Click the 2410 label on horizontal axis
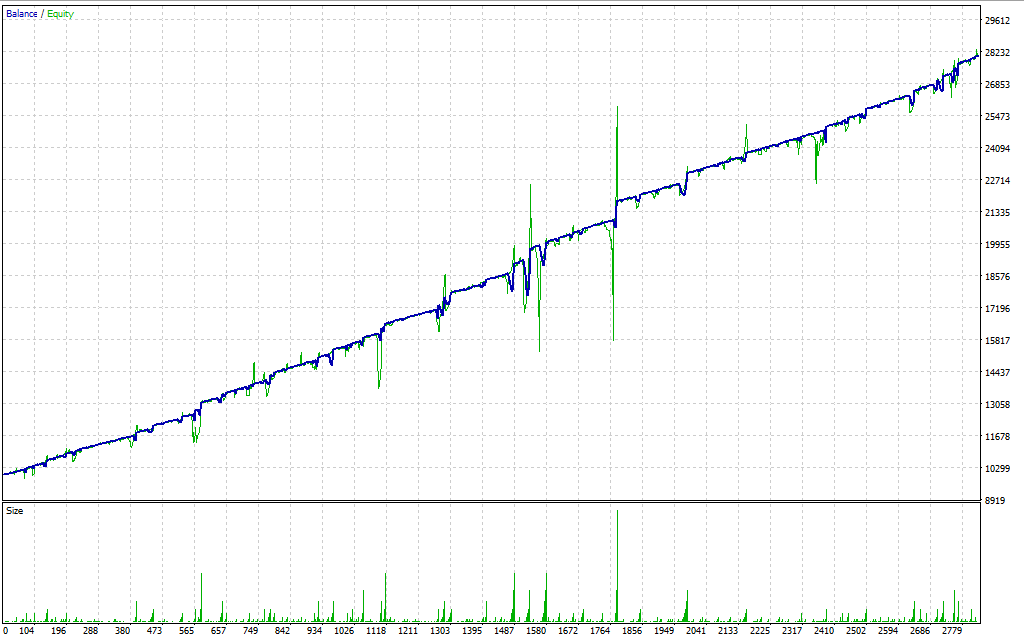The image size is (1024, 640). (x=823, y=632)
